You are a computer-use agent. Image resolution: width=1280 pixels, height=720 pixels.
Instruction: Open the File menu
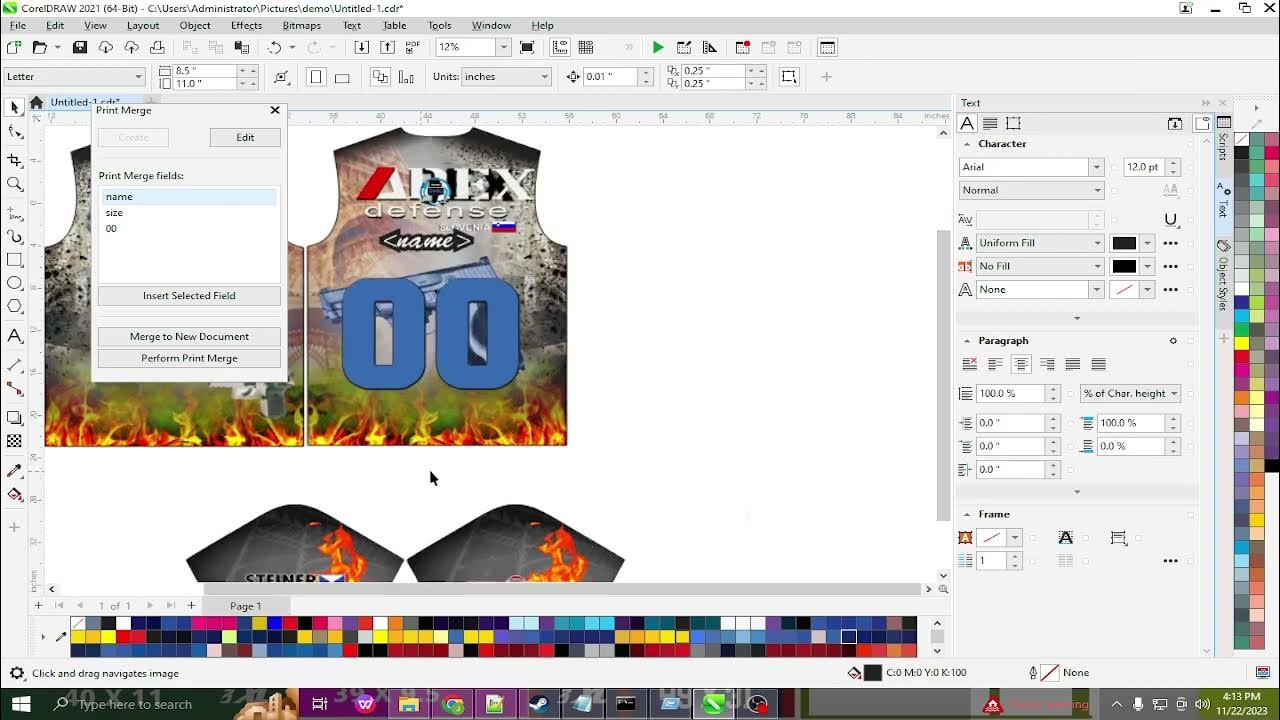pos(18,25)
